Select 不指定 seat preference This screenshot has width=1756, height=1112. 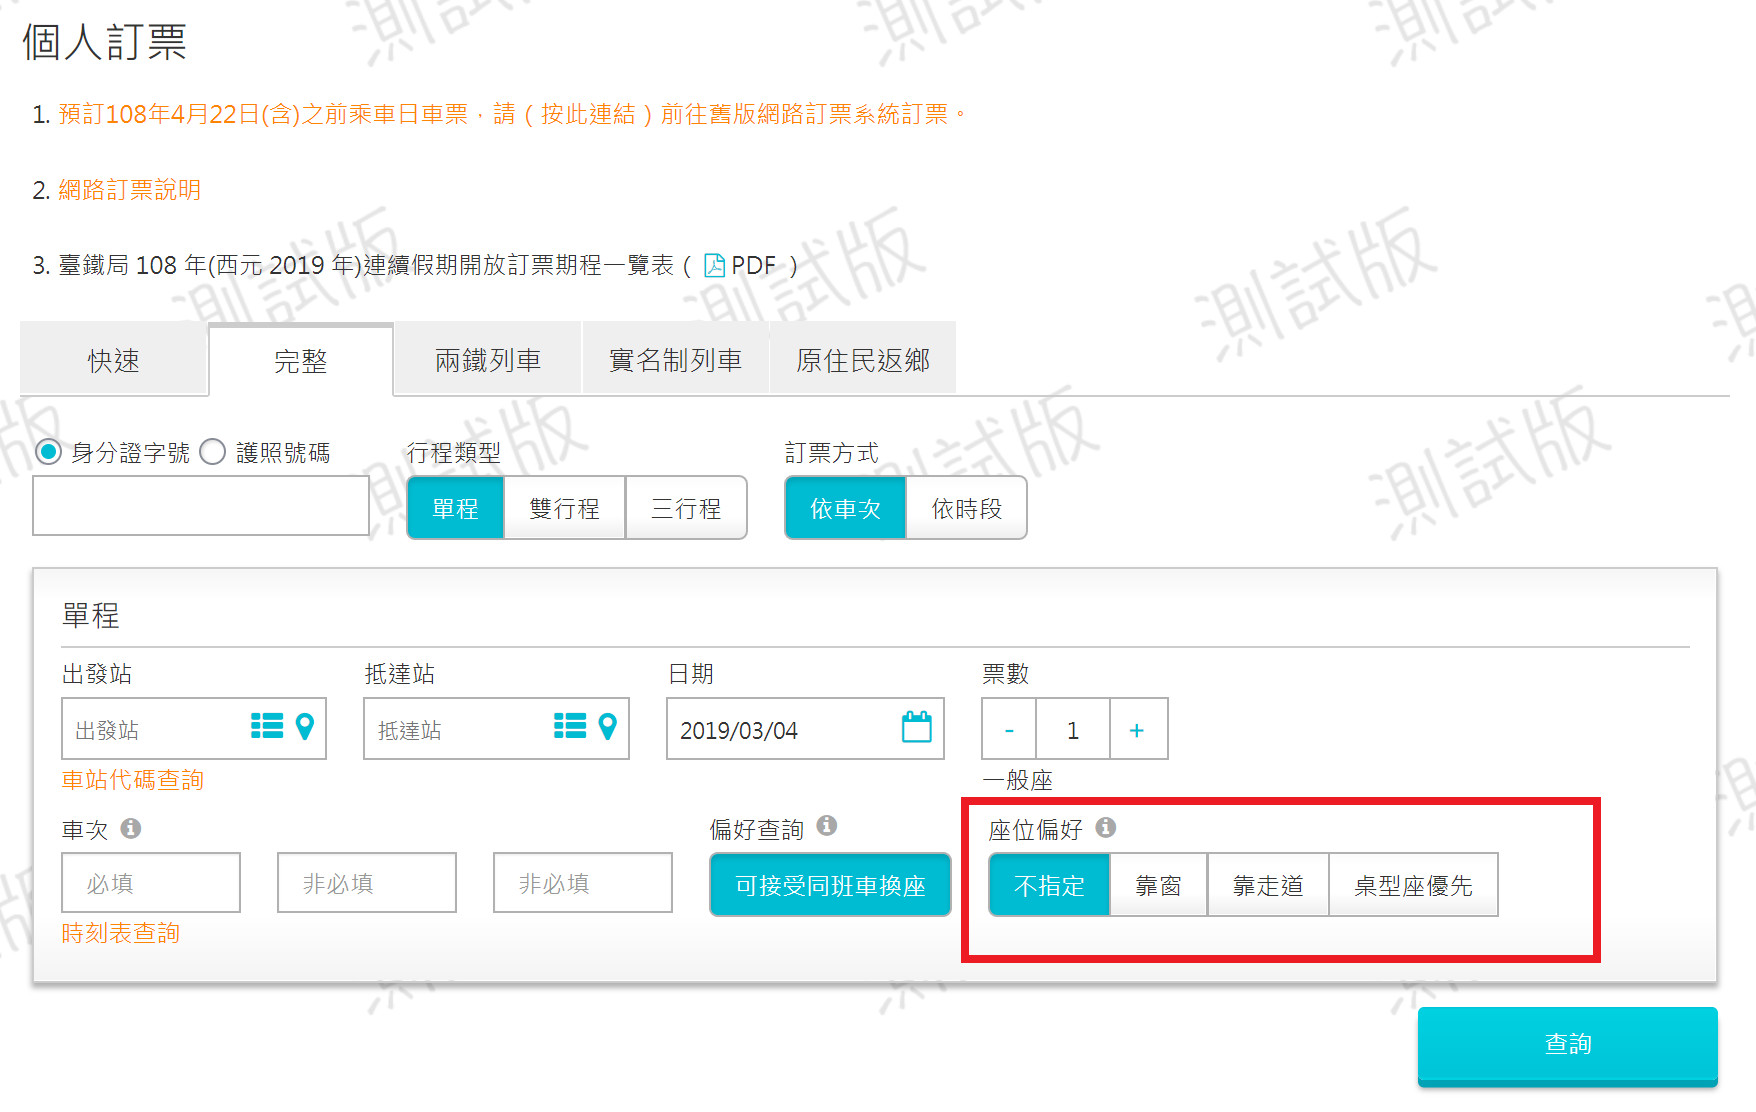(x=1049, y=885)
